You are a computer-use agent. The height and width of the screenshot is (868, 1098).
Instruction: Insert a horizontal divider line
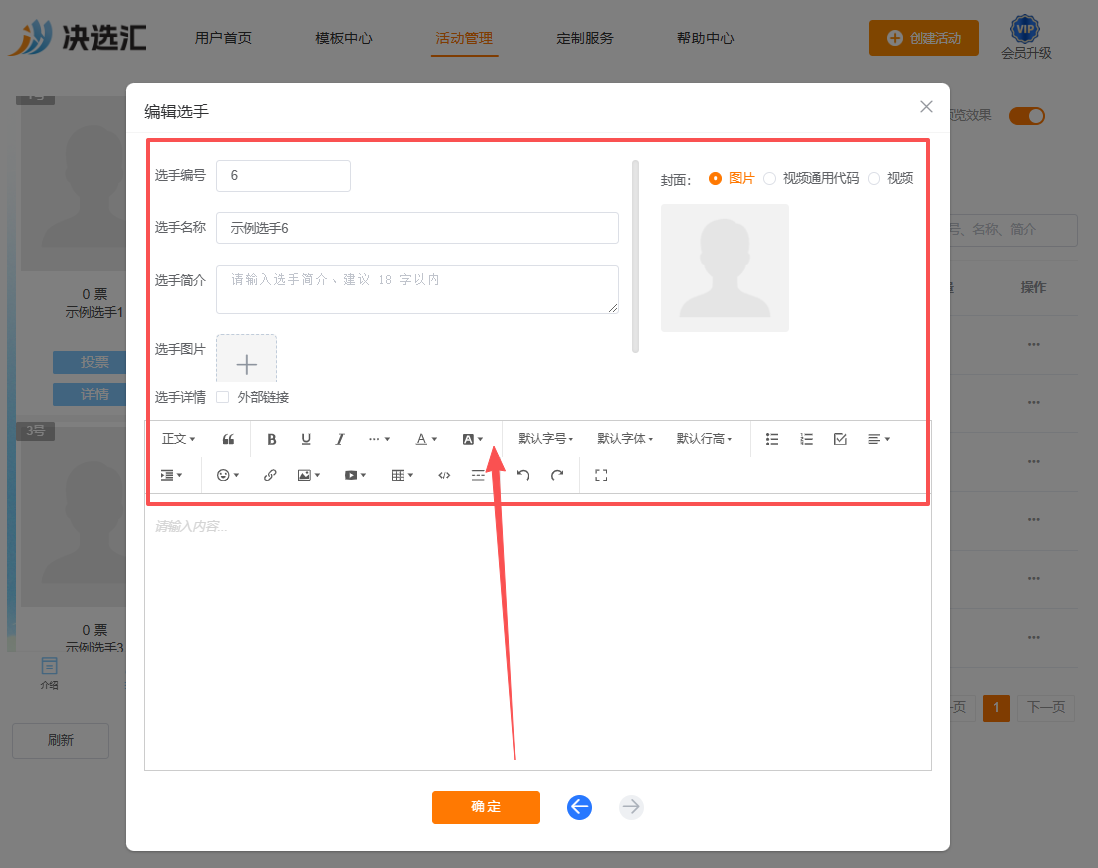pos(478,475)
